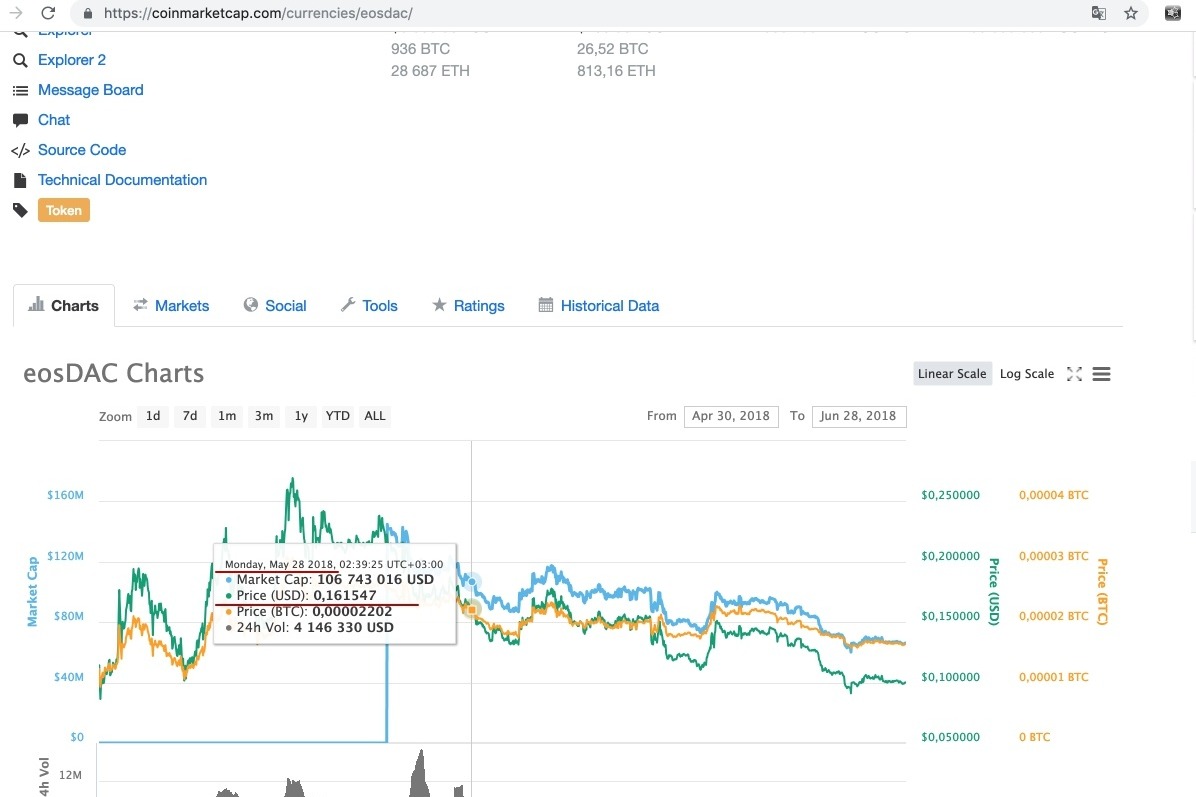1196x797 pixels.
Task: Click the magnifier icon next to Explorer 2
Action: [21, 60]
